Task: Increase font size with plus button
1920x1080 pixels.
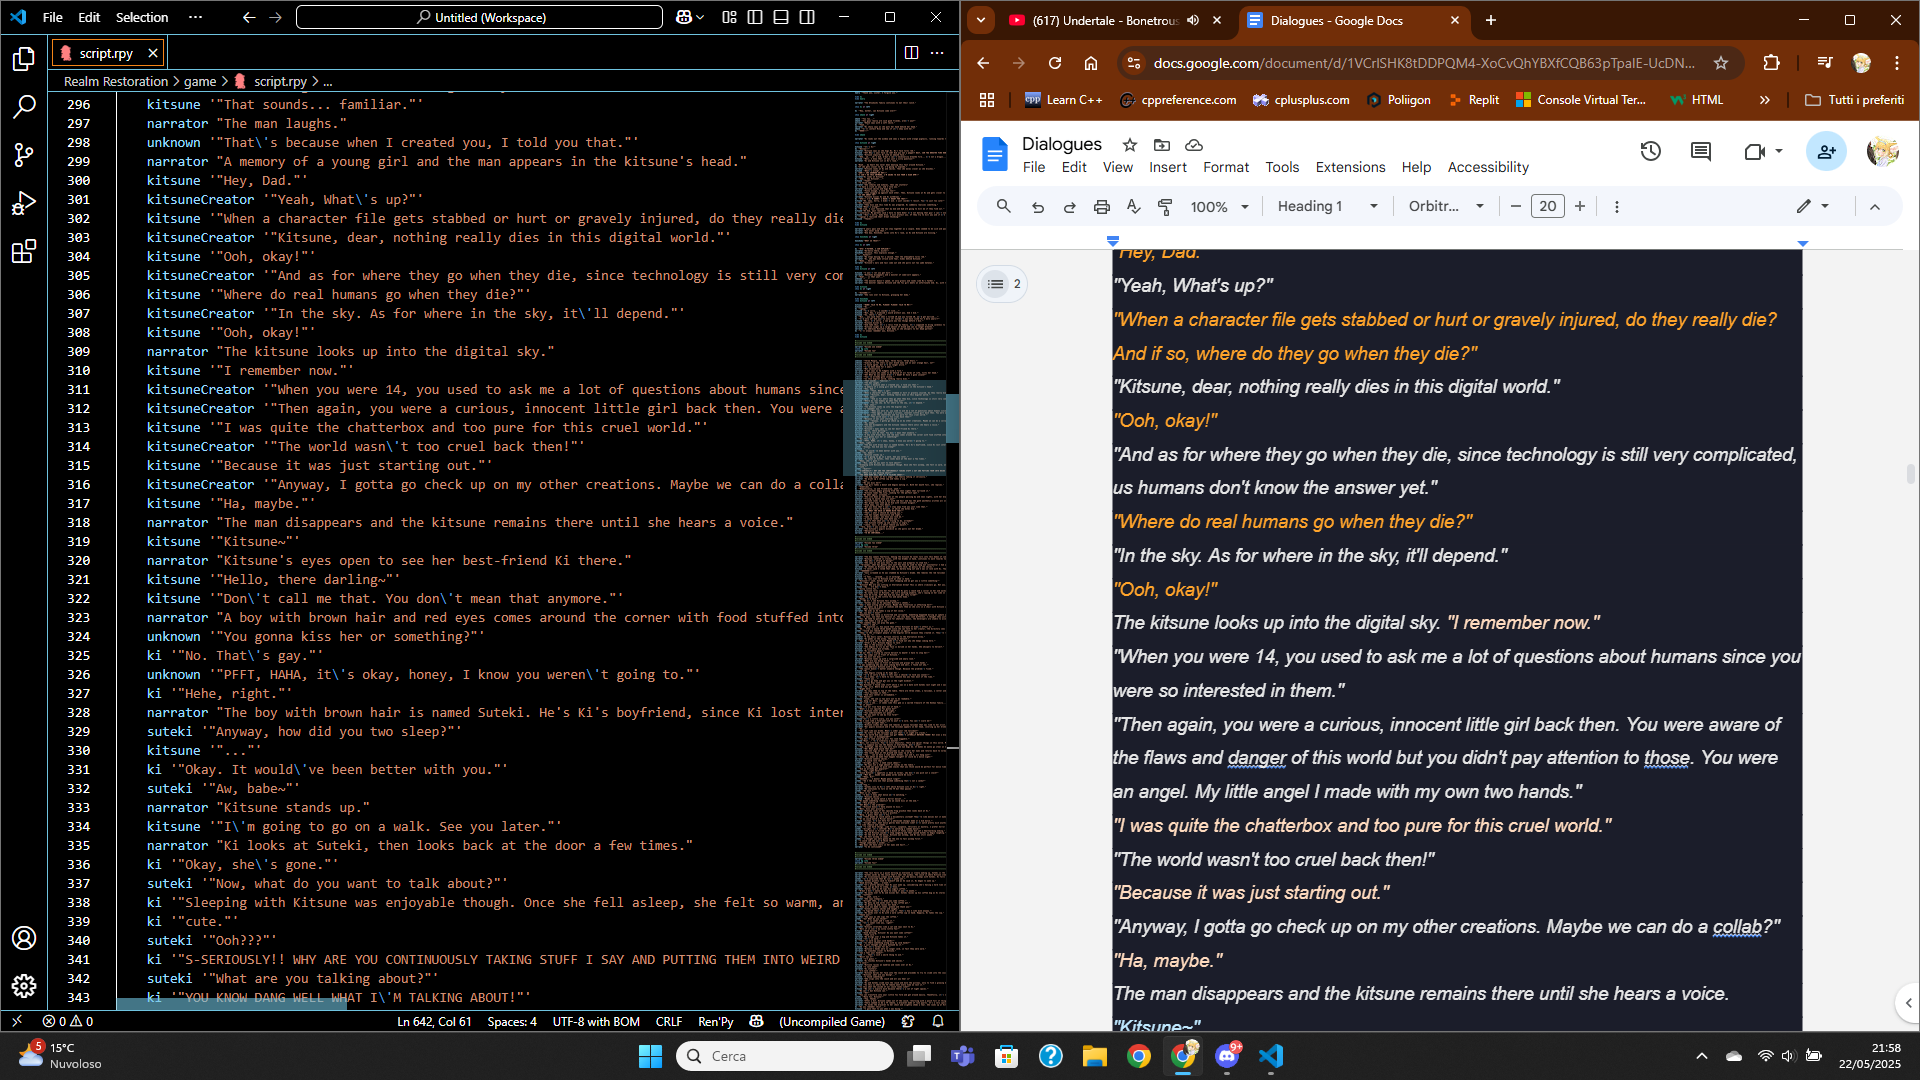Action: pos(1580,206)
